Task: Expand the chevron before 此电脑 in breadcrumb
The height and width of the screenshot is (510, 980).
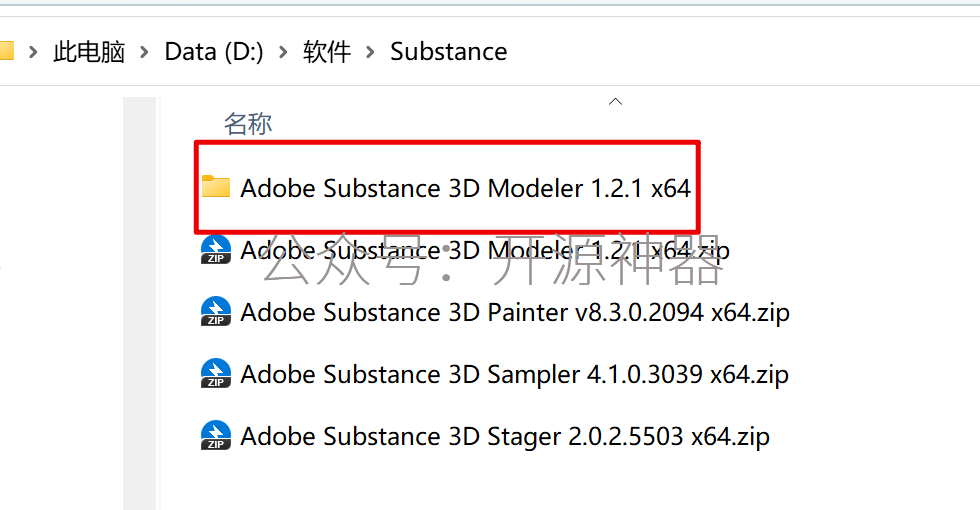Action: 33,52
